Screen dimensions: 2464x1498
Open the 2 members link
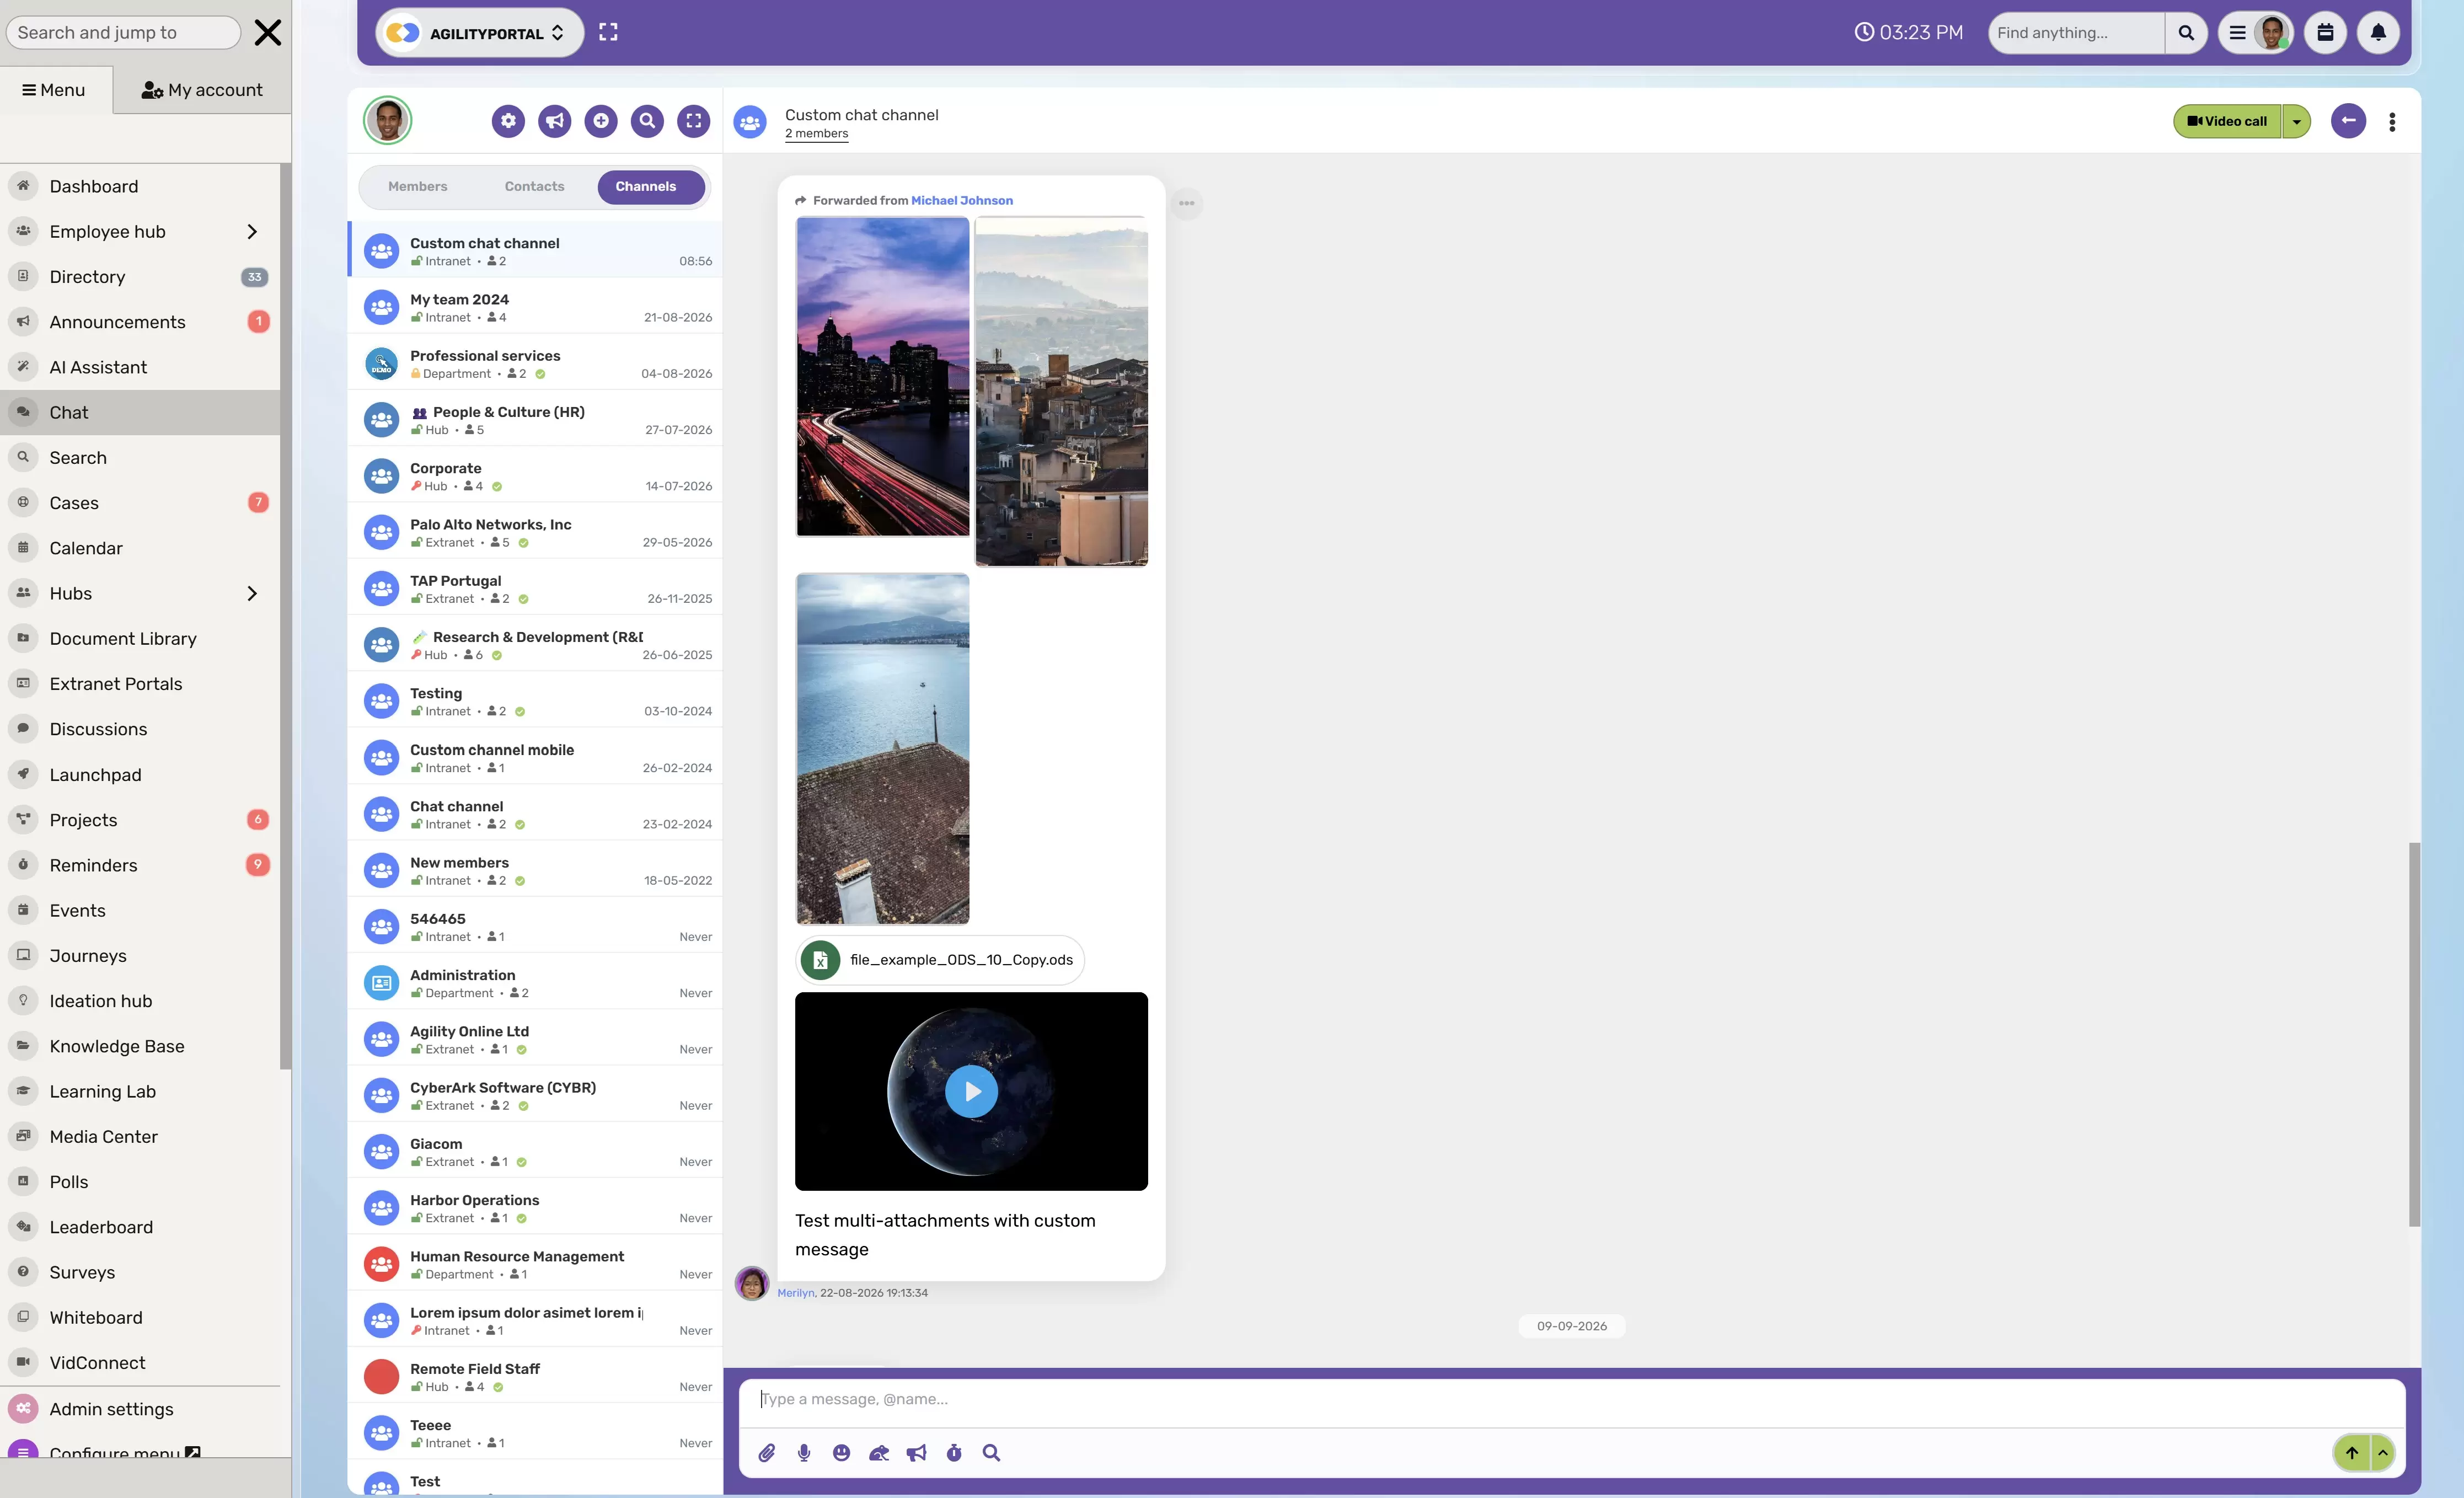816,134
